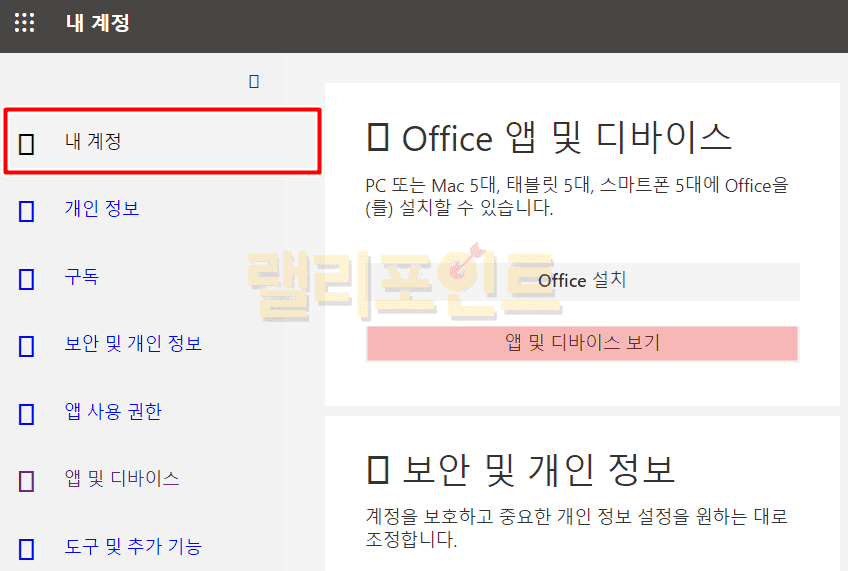Click the 보안 및 개인 정보 sidebar icon
Screen dimensions: 848x571
point(27,346)
